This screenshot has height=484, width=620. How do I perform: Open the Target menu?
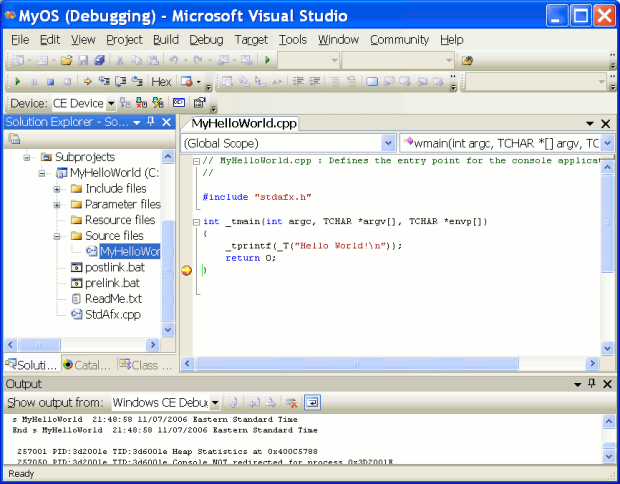click(x=251, y=40)
